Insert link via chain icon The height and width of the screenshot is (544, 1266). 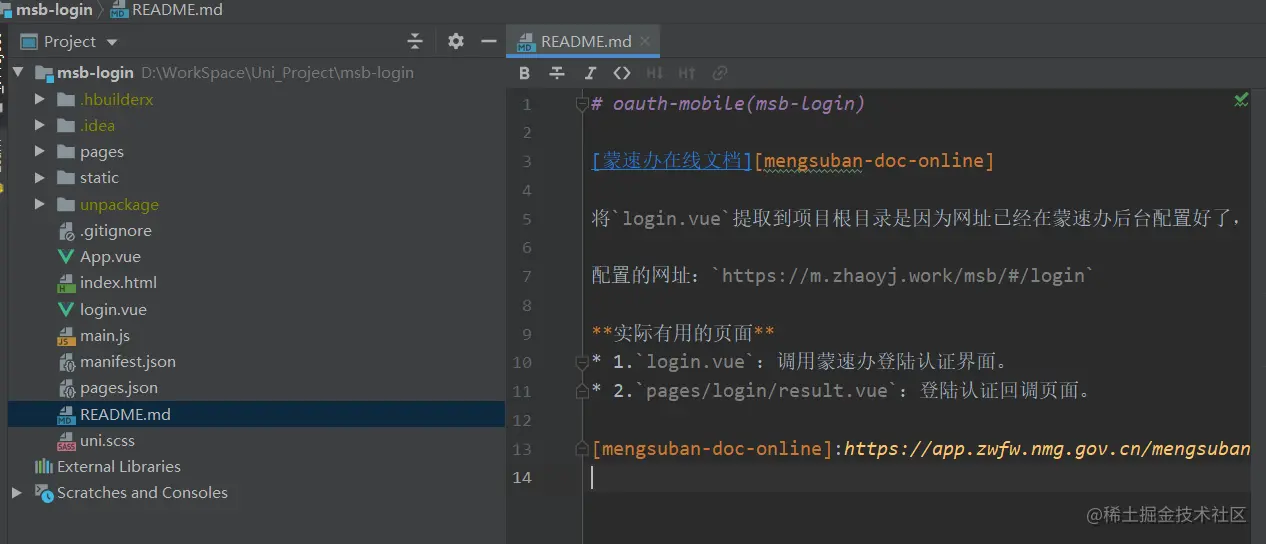click(x=719, y=73)
